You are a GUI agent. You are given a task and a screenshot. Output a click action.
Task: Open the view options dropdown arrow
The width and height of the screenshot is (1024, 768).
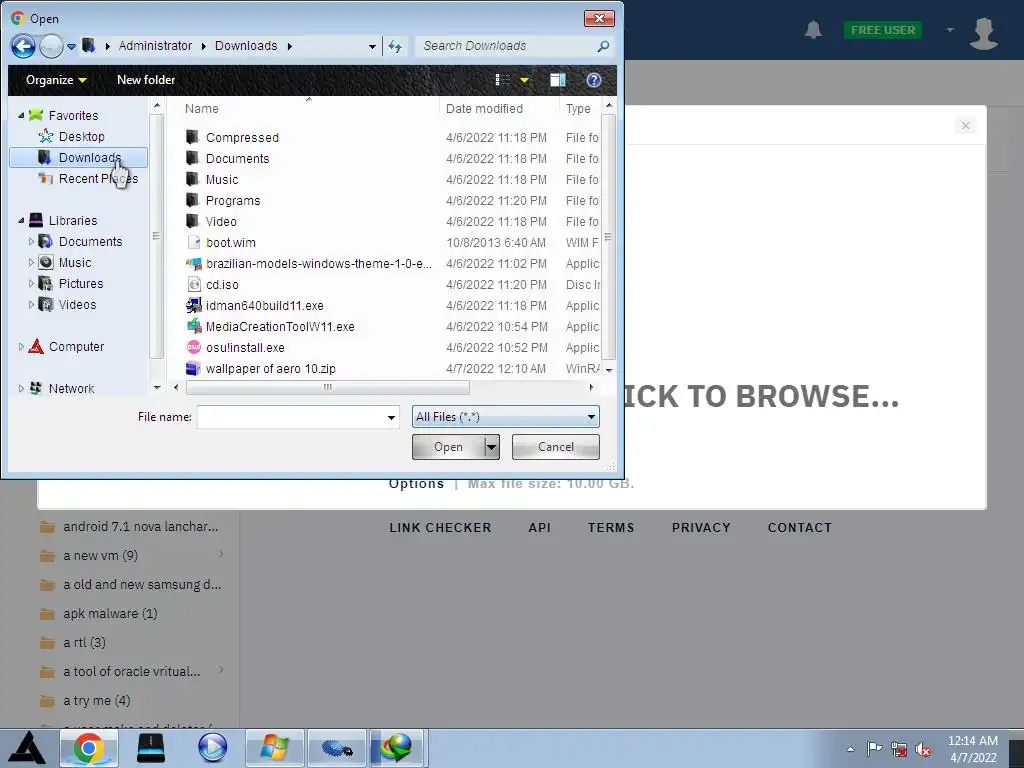click(524, 80)
